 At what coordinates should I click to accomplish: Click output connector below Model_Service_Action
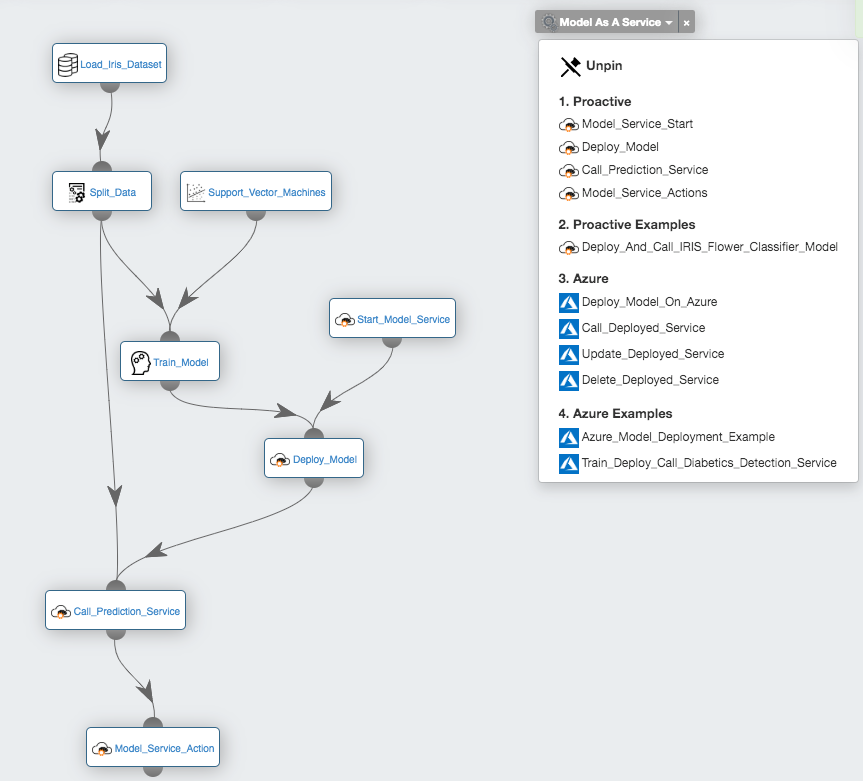153,771
